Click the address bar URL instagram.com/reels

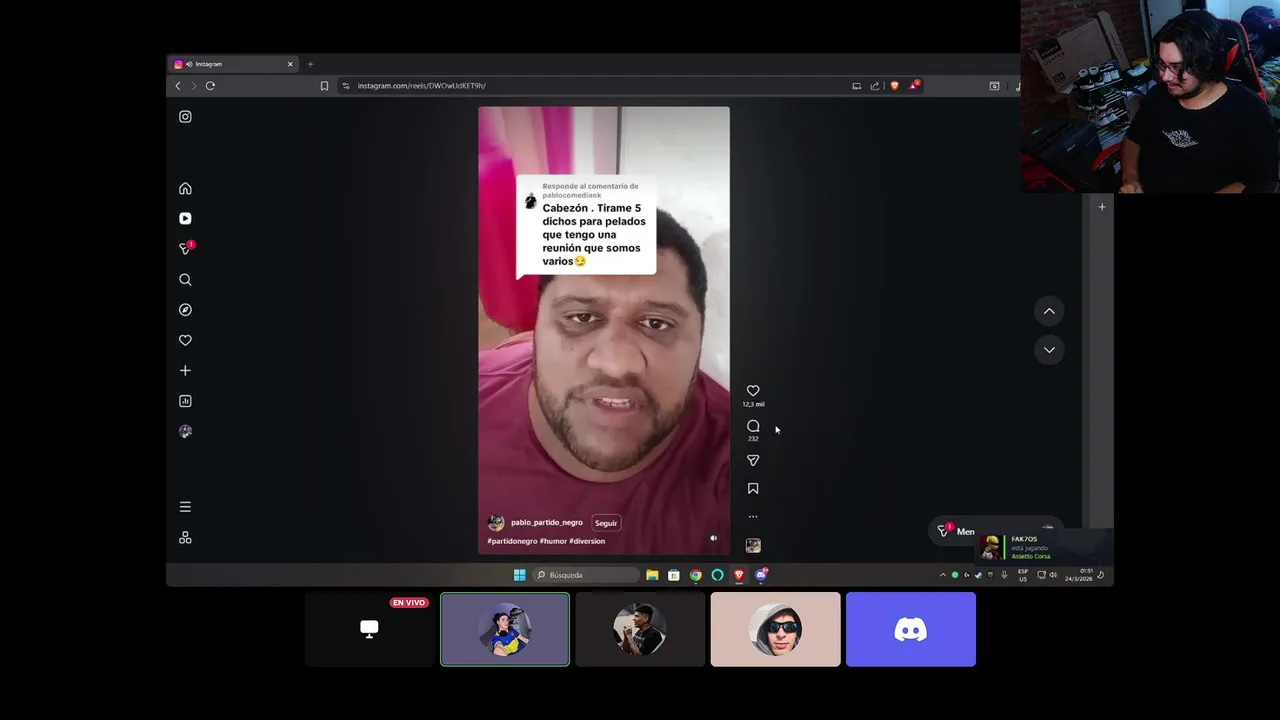(421, 86)
